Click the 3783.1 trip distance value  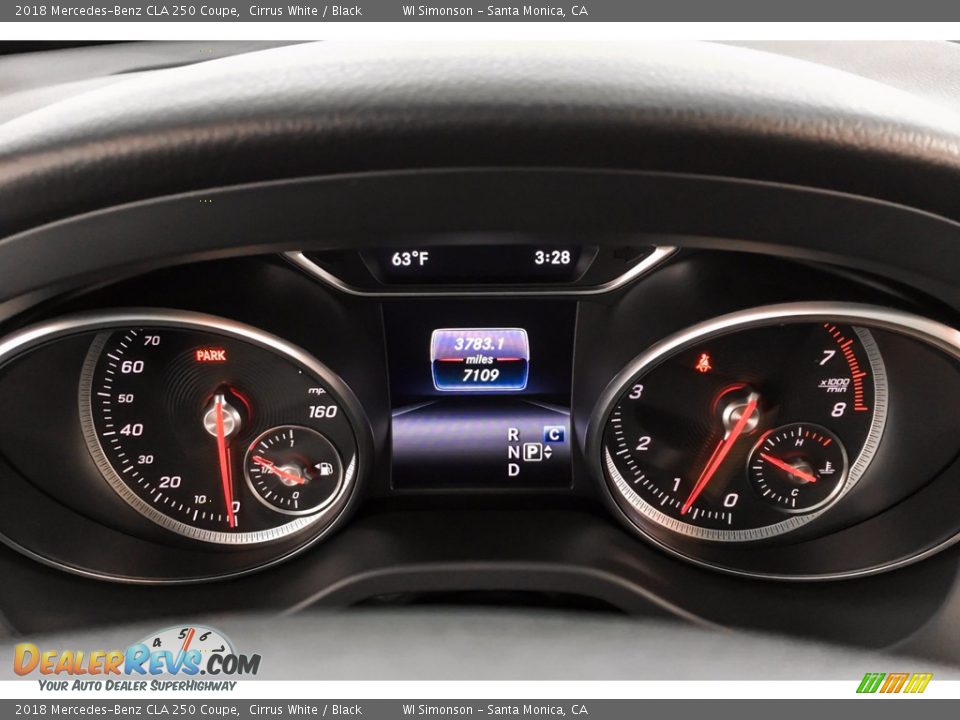(x=479, y=343)
